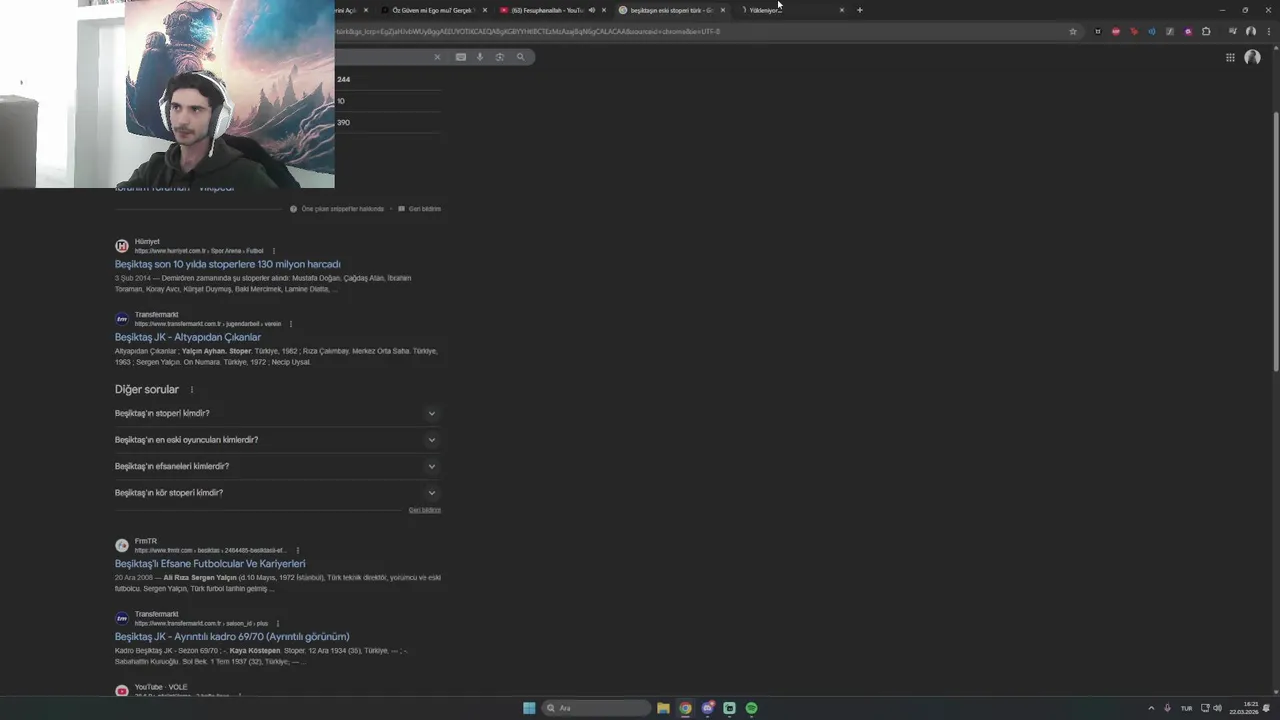Image resolution: width=1280 pixels, height=720 pixels.
Task: Open the on-screen keyboard in search box
Action: point(461,57)
